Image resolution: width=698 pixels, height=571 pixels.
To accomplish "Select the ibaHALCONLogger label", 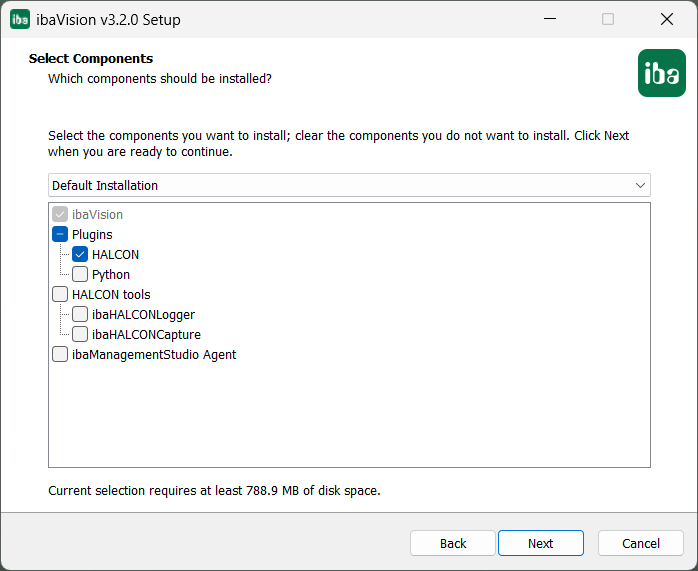I will [x=143, y=315].
